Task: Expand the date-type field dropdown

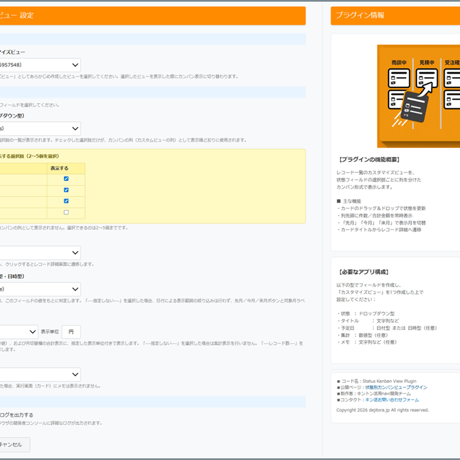Action: 40,289
